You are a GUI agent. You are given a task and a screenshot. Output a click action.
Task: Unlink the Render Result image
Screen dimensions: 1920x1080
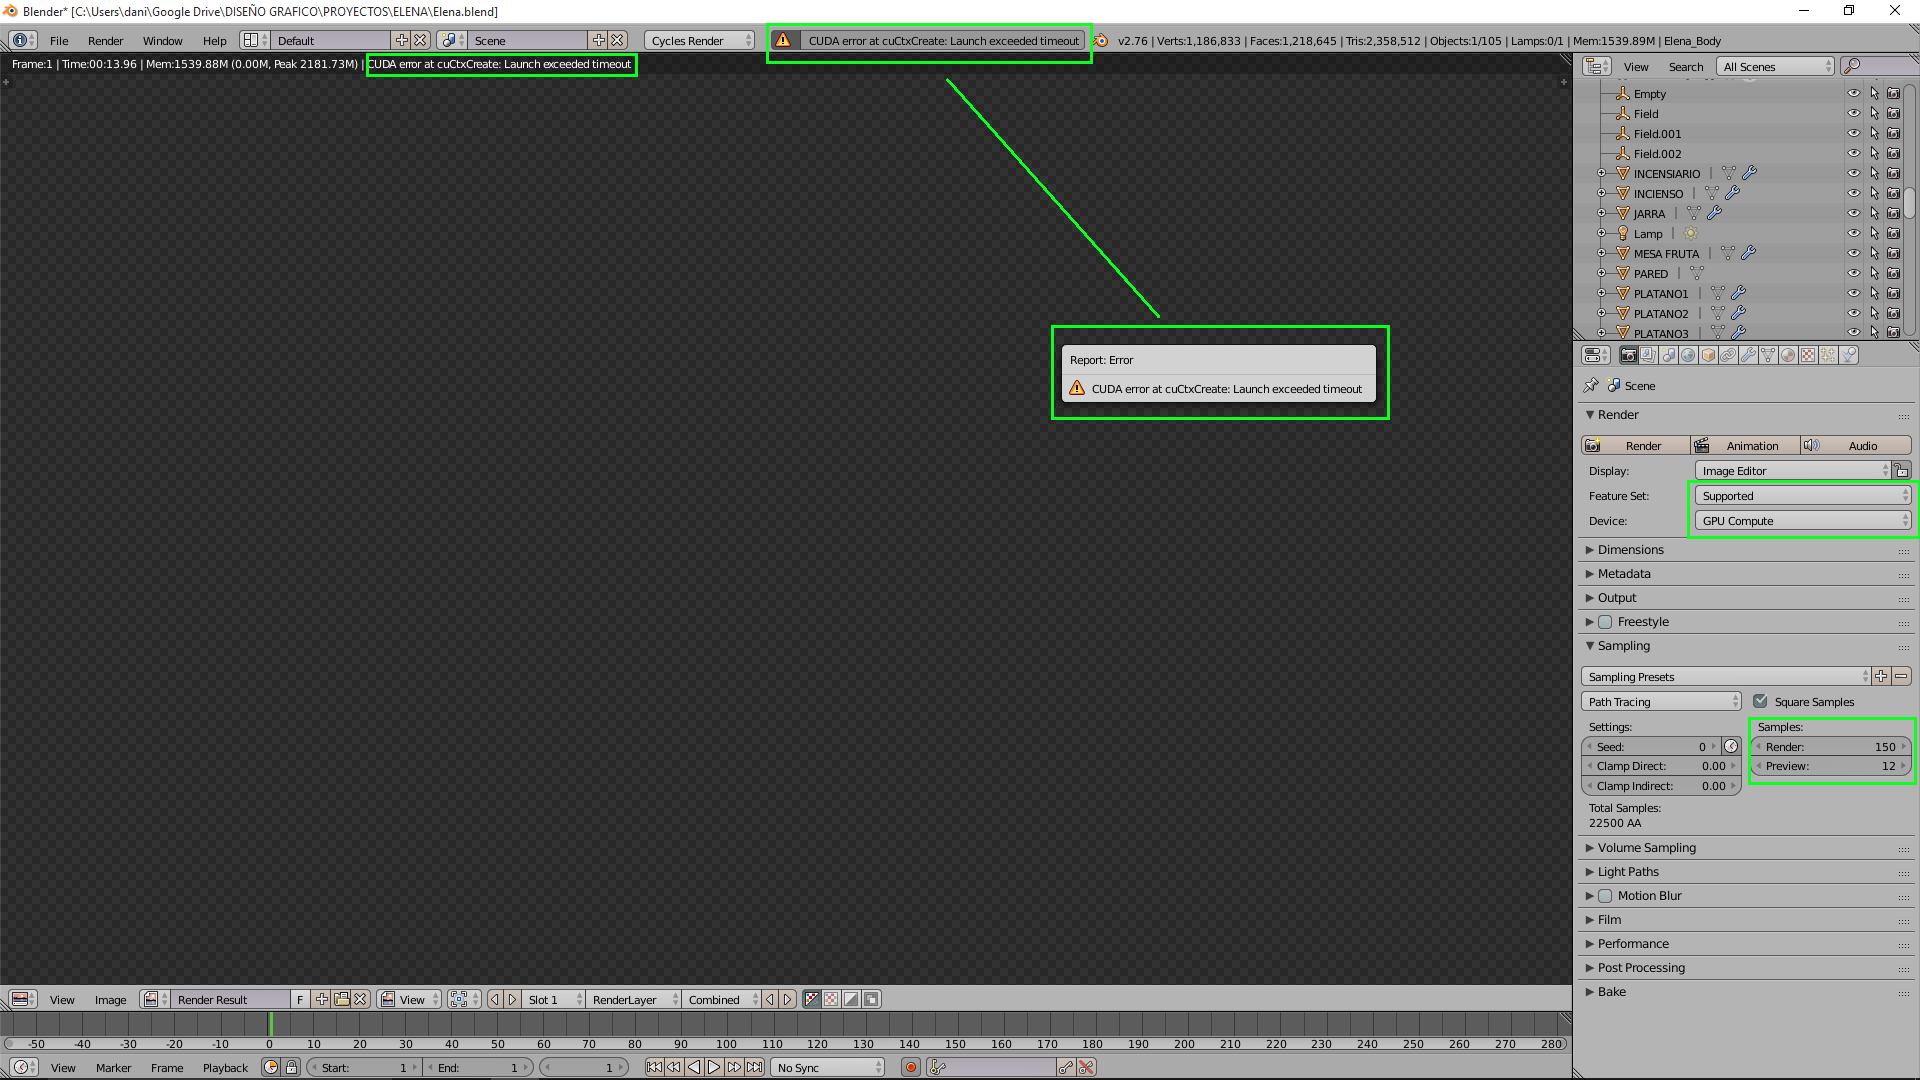[361, 999]
